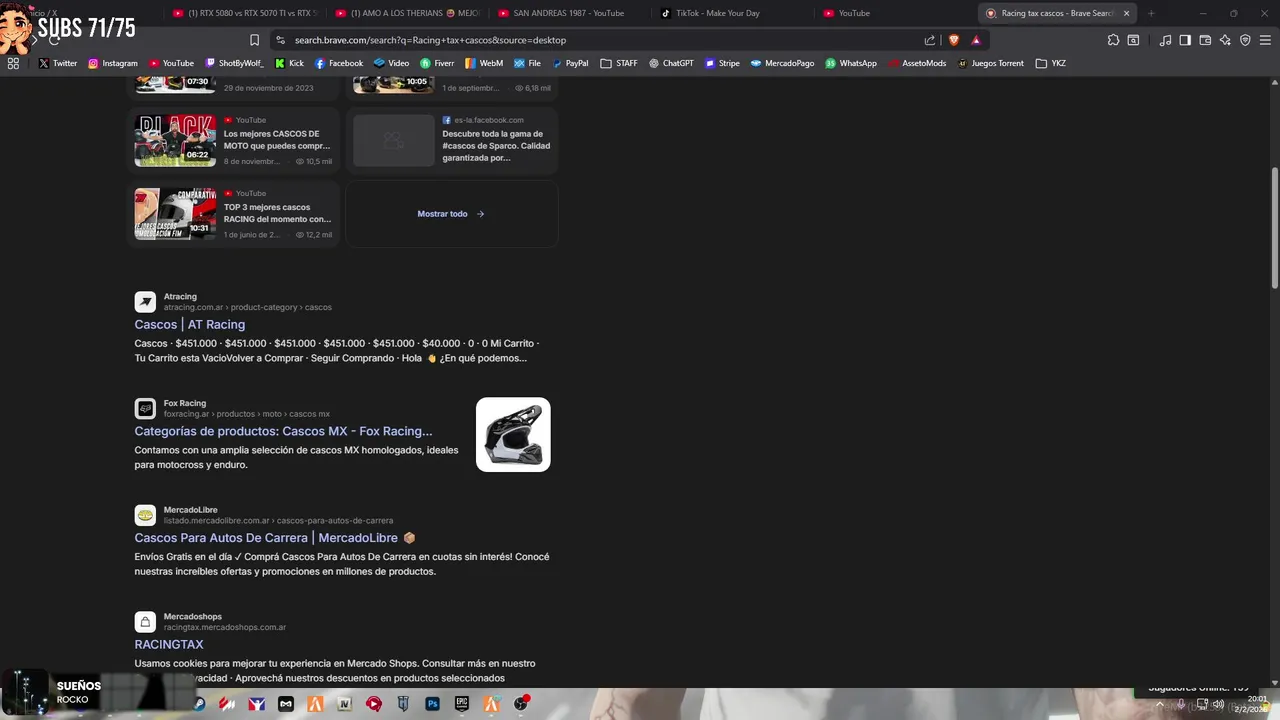Click the Brave VPN shield icon
Screen dimensions: 1280x720
[1245, 40]
